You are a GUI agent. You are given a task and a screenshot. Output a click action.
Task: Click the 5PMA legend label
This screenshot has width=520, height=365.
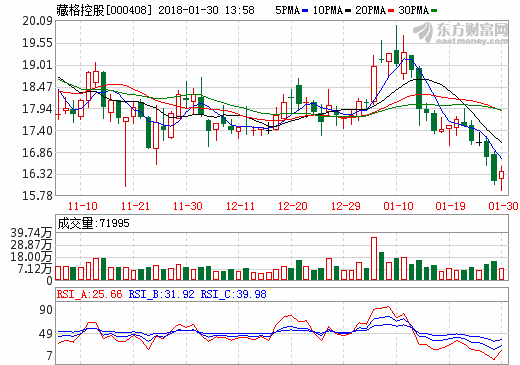[x=288, y=11]
